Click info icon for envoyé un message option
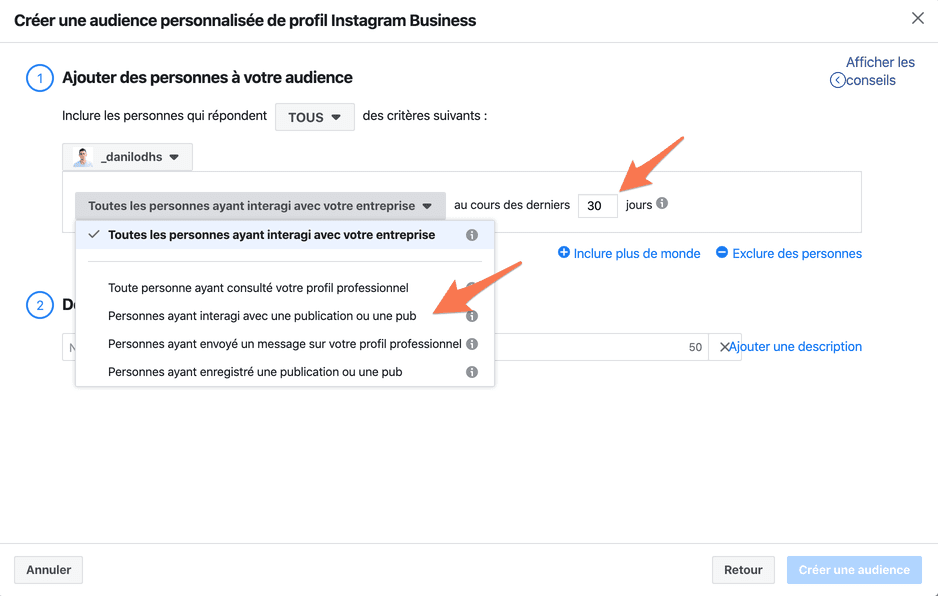Viewport: 938px width, 596px height. click(472, 344)
